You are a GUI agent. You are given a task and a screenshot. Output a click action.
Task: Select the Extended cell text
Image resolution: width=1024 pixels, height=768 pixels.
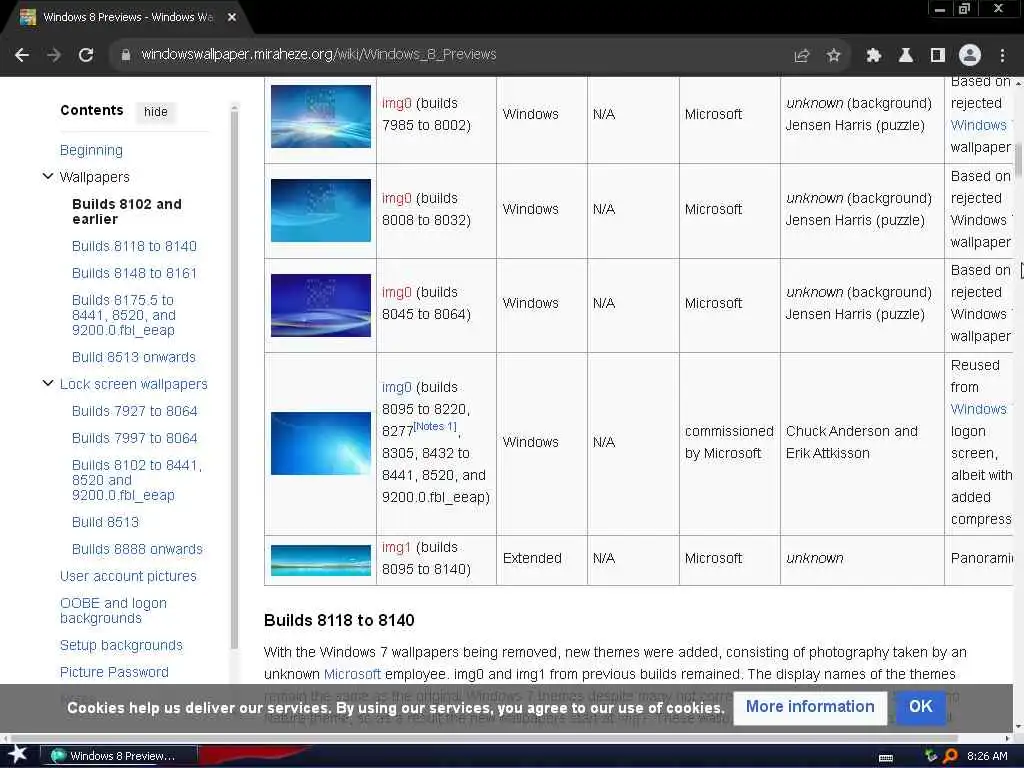(x=532, y=558)
